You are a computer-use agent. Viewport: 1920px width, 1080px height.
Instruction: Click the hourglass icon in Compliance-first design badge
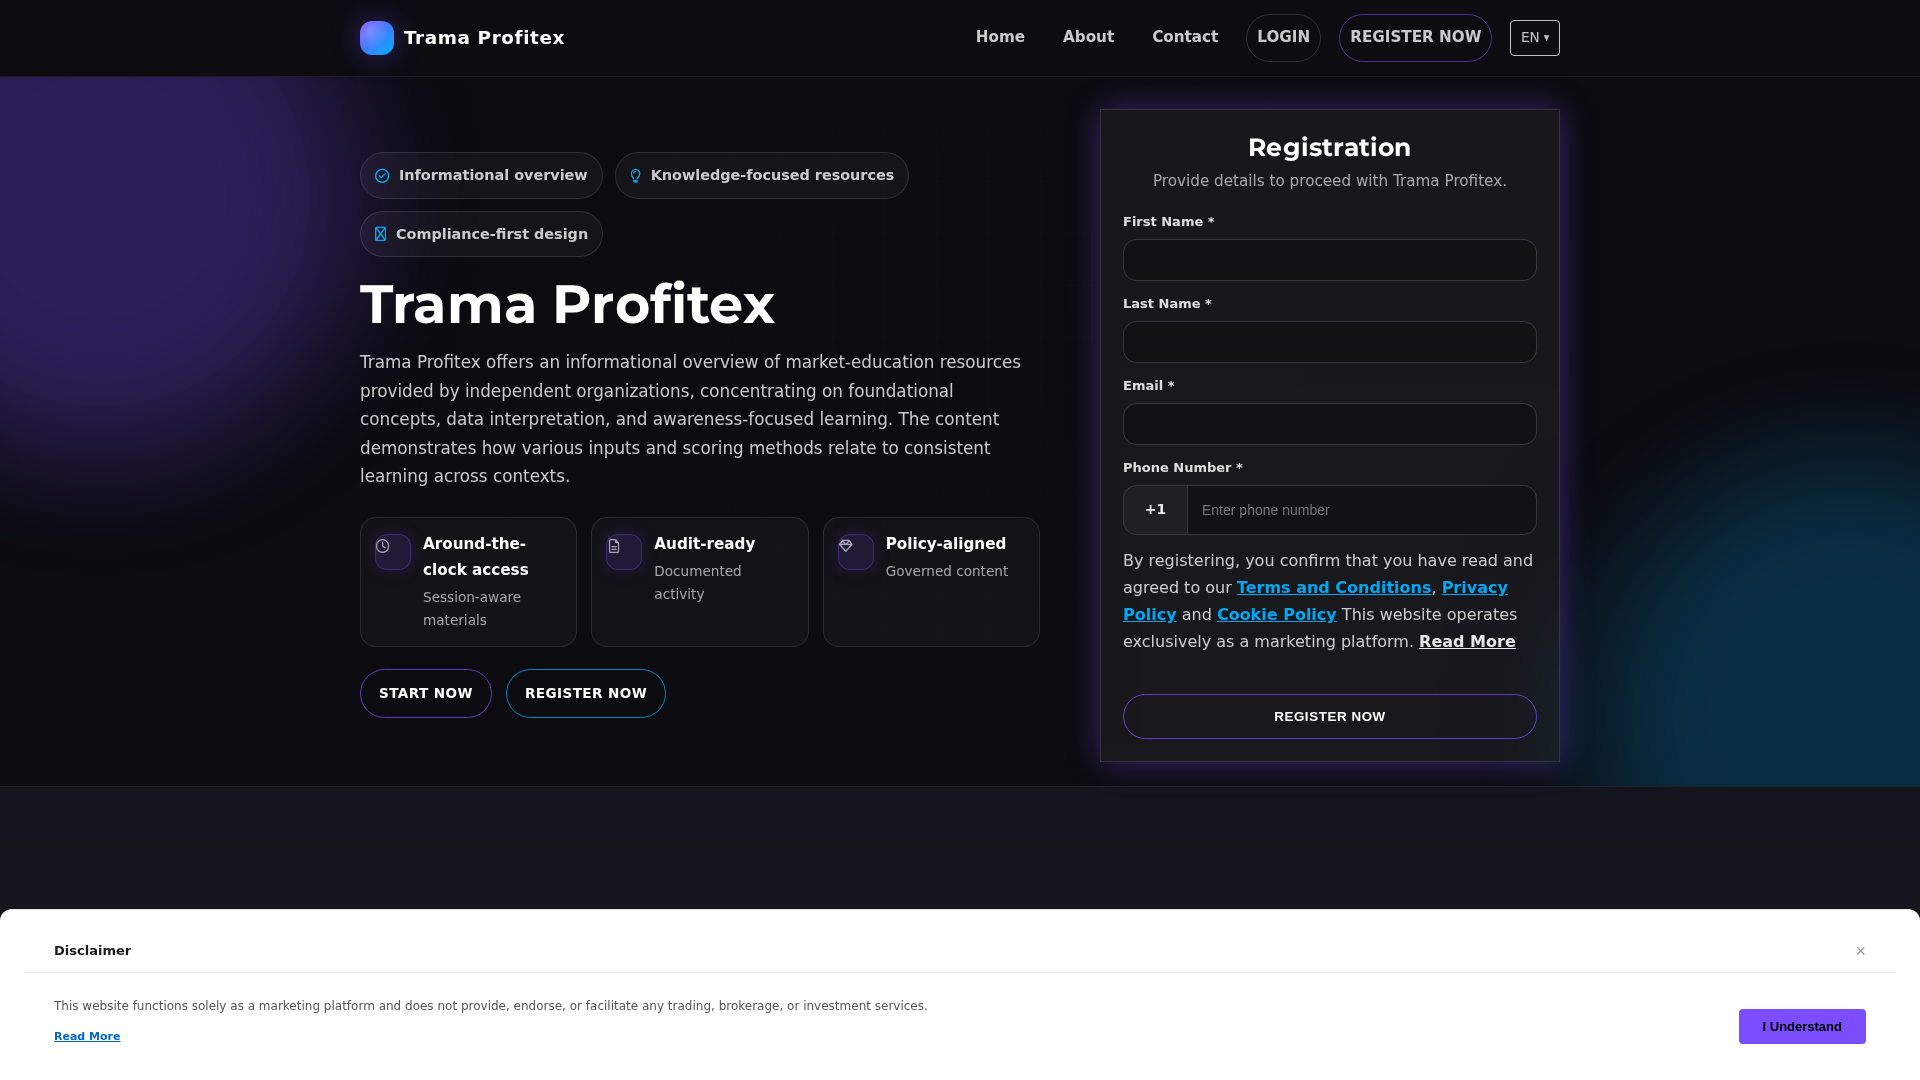tap(380, 234)
